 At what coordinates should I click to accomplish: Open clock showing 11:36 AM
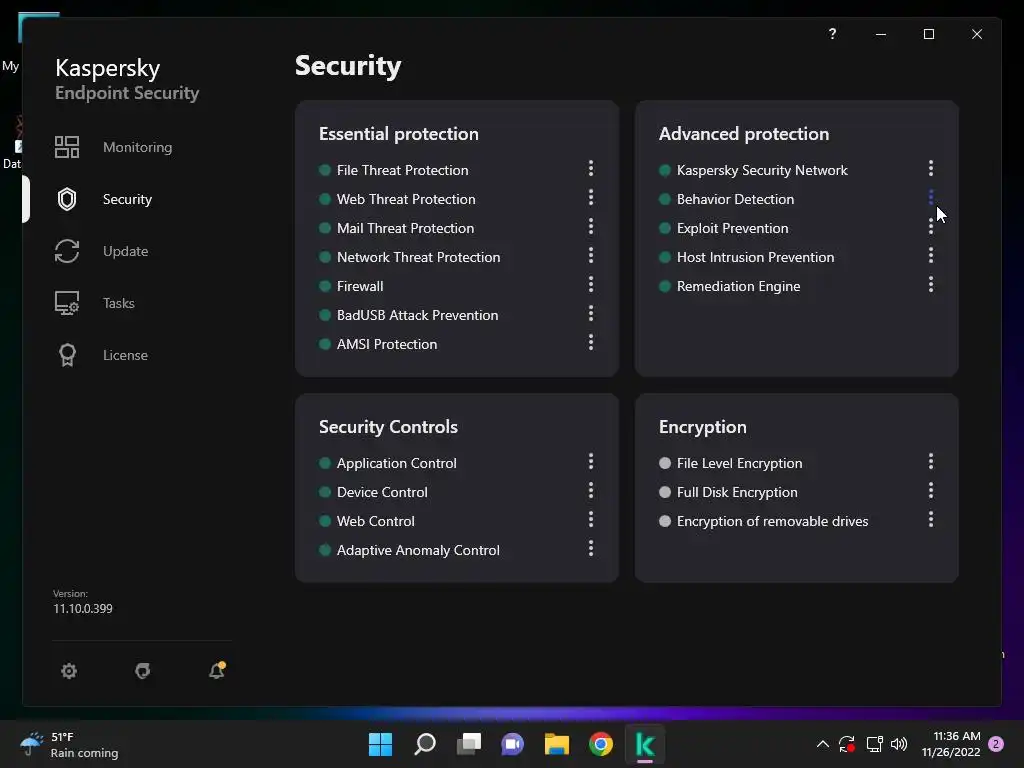pyautogui.click(x=951, y=744)
